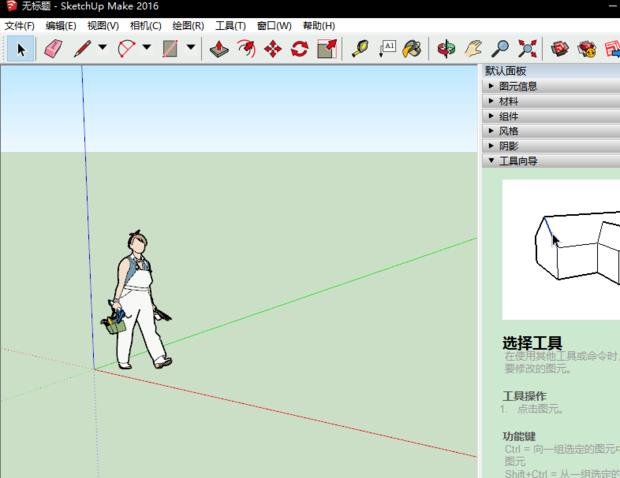
Task: Collapse the 工具向导 panel
Action: (518, 160)
